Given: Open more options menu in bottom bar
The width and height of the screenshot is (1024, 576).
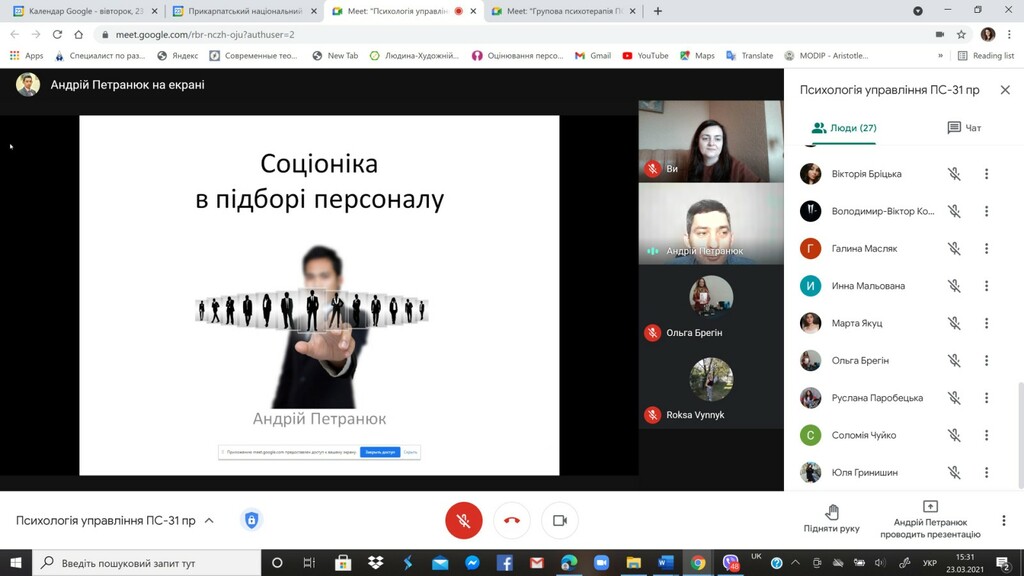Looking at the screenshot, I should click(x=1003, y=520).
